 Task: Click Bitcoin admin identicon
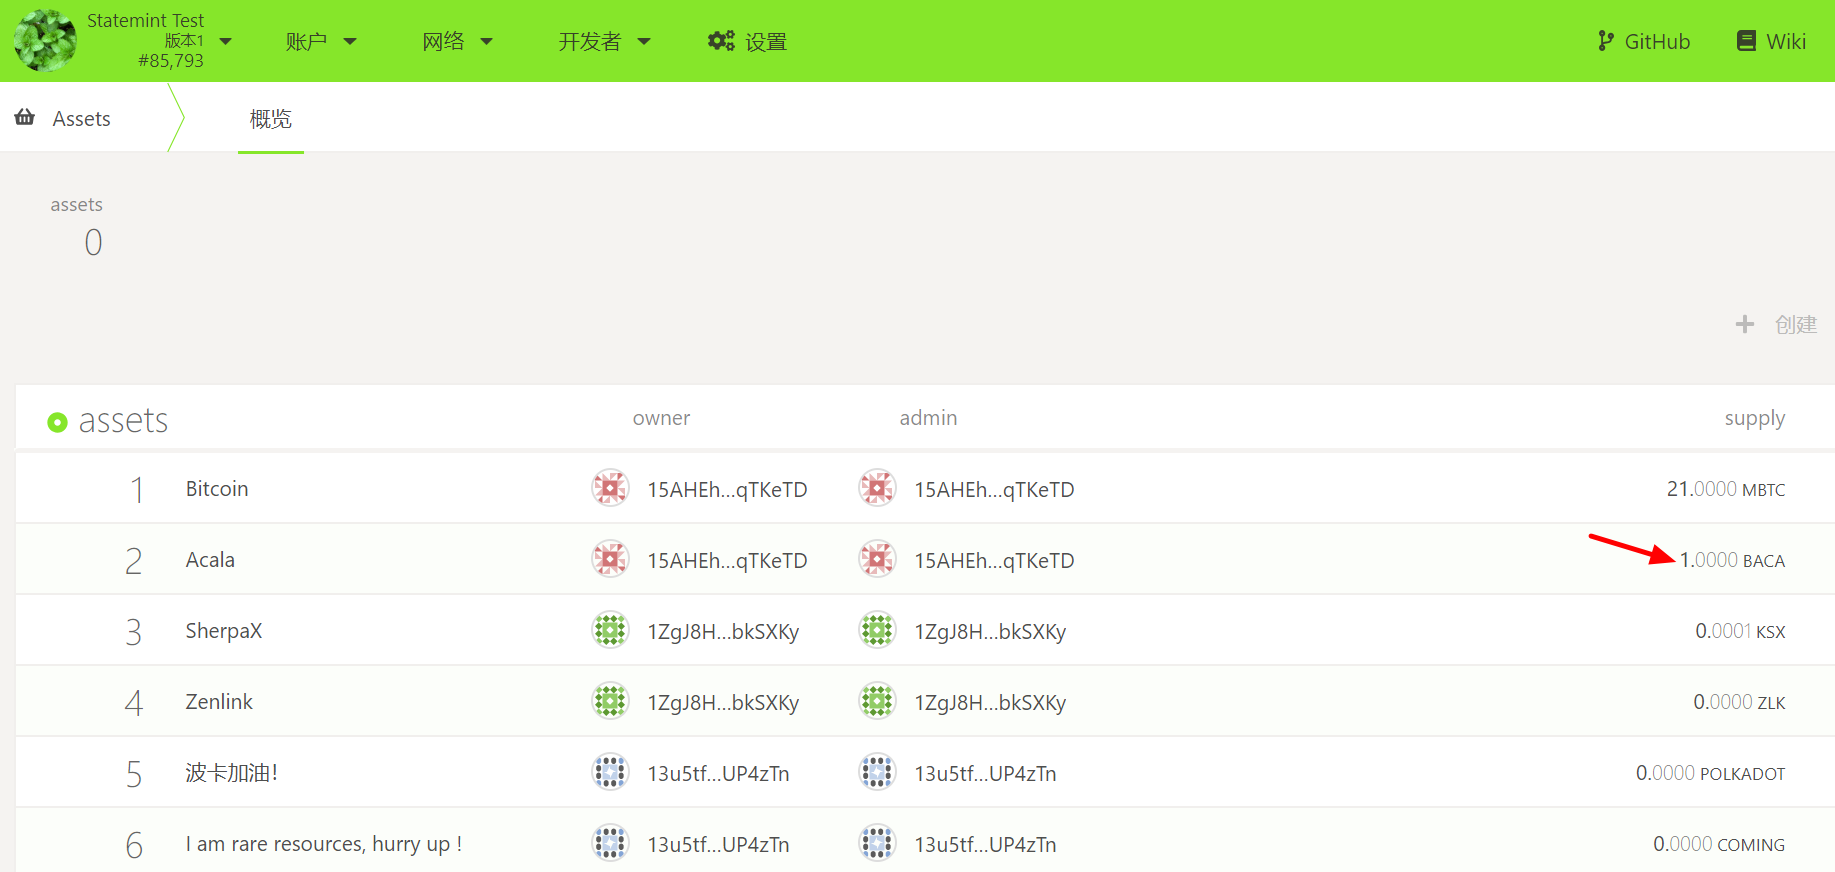tap(877, 489)
